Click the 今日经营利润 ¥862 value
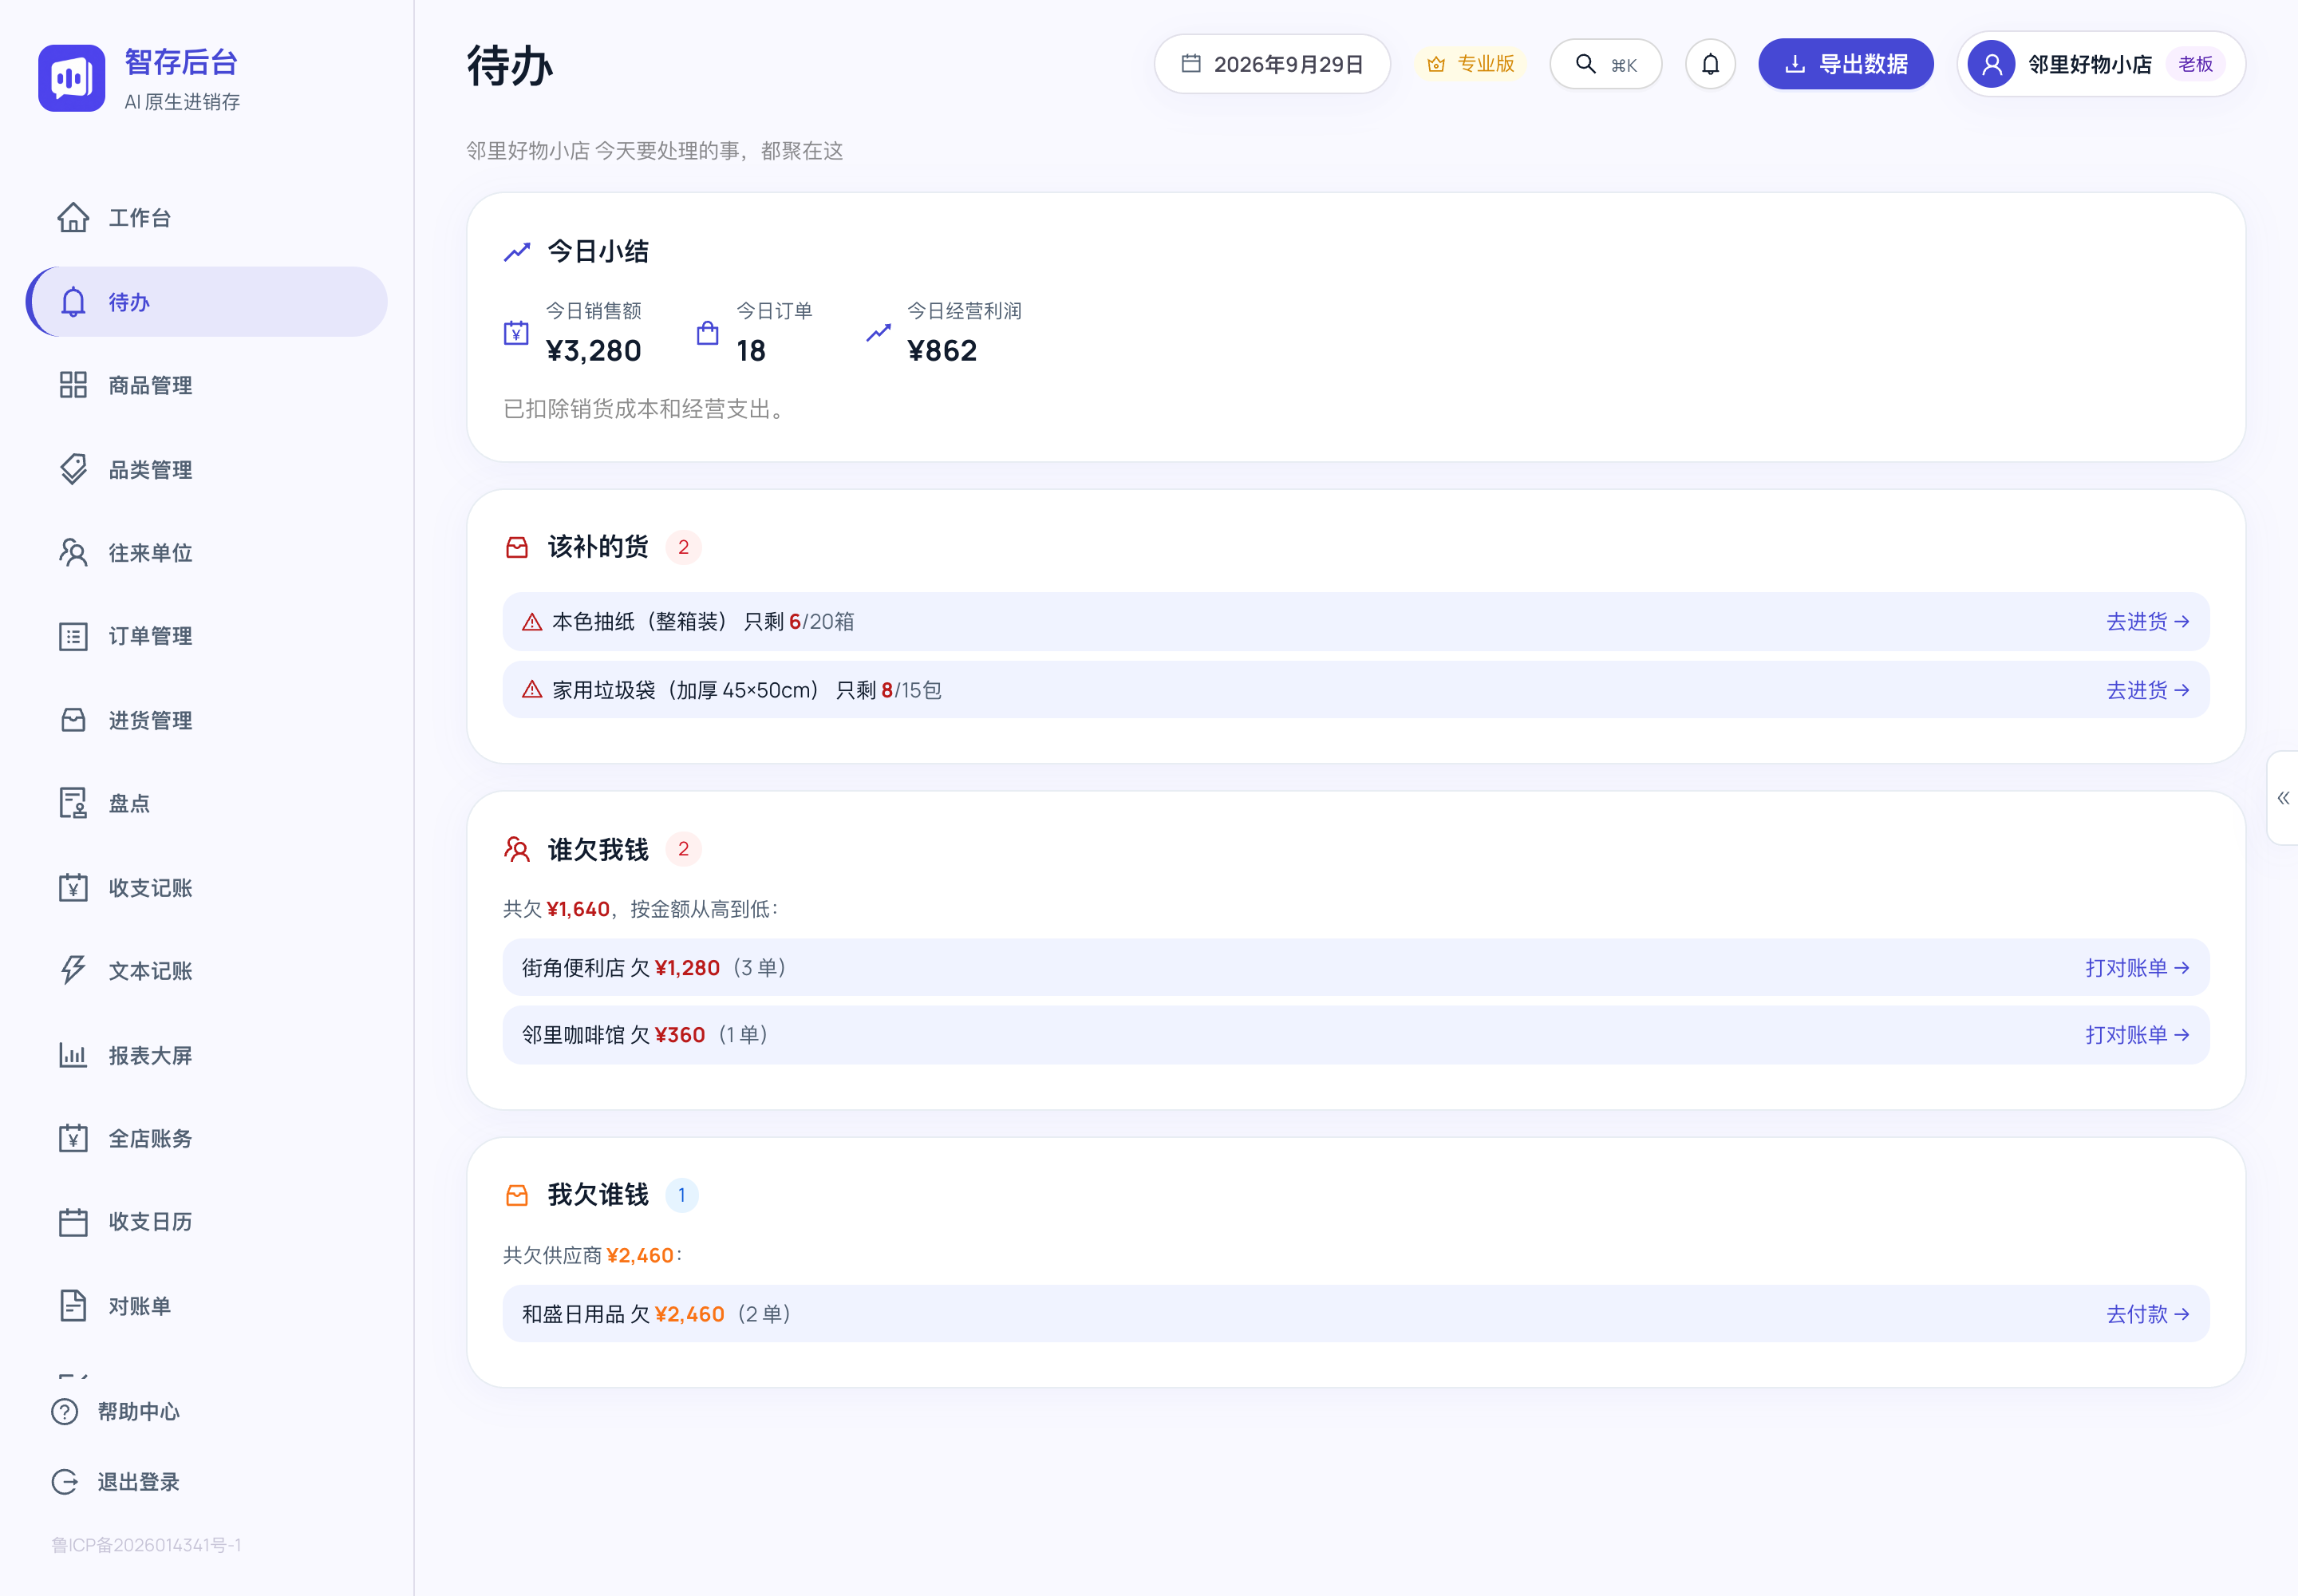The height and width of the screenshot is (1596, 2298). coord(942,351)
